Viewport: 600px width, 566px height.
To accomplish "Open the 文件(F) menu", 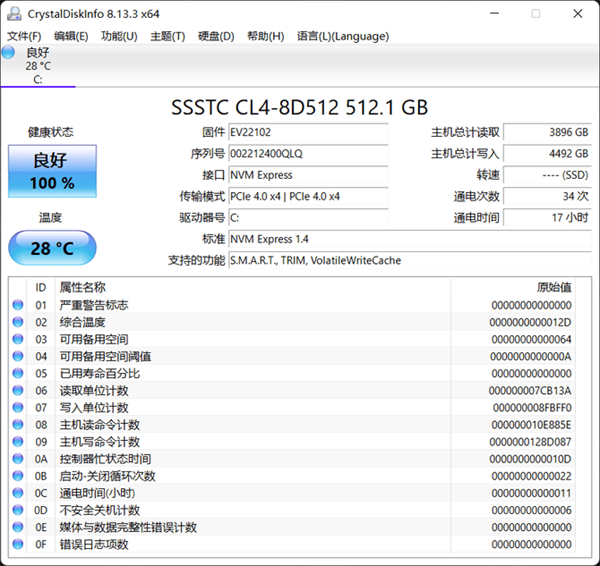I will [x=24, y=36].
